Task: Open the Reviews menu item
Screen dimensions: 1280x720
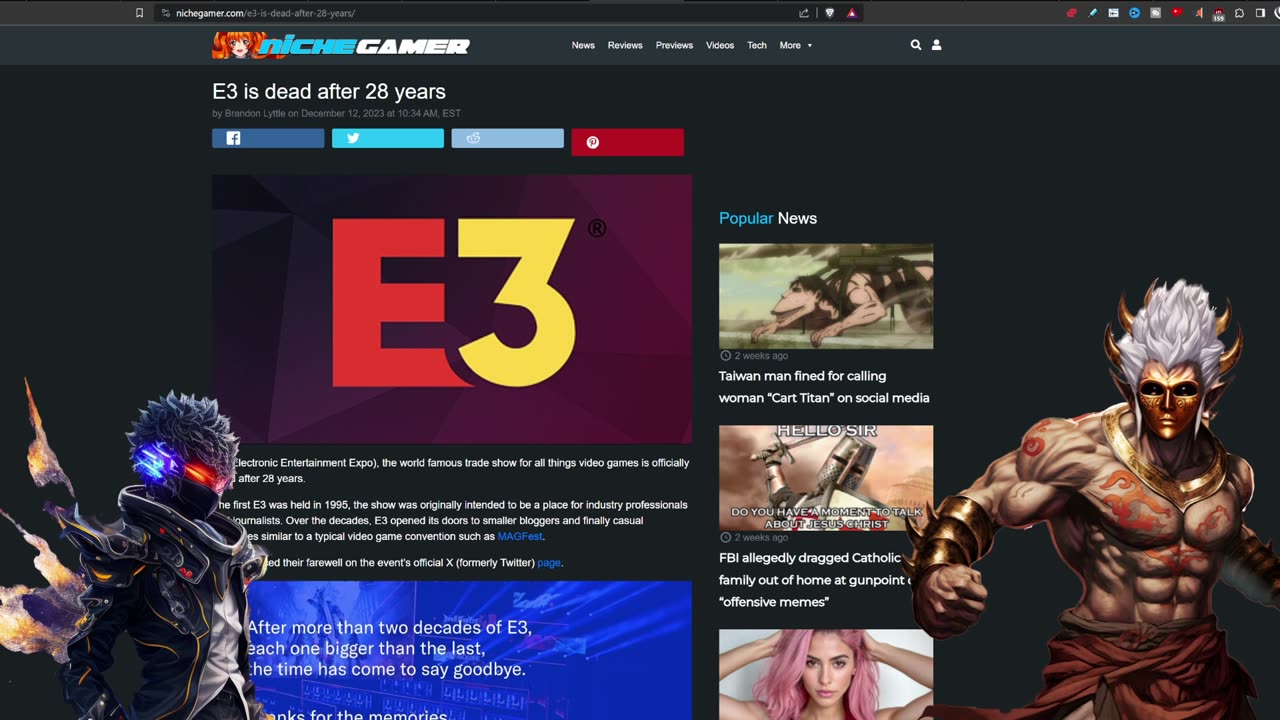Action: (625, 45)
